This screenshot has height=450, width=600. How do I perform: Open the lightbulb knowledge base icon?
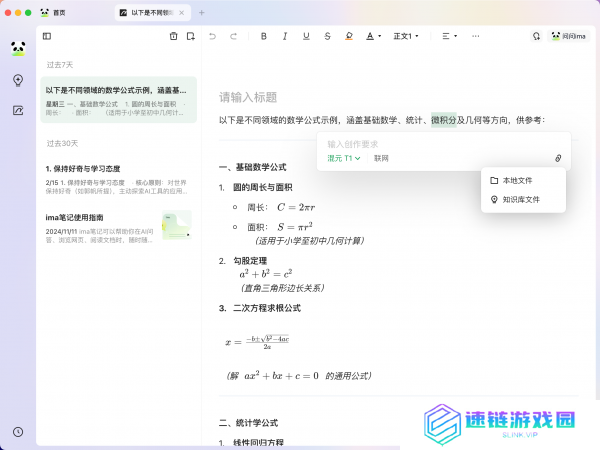(x=18, y=80)
